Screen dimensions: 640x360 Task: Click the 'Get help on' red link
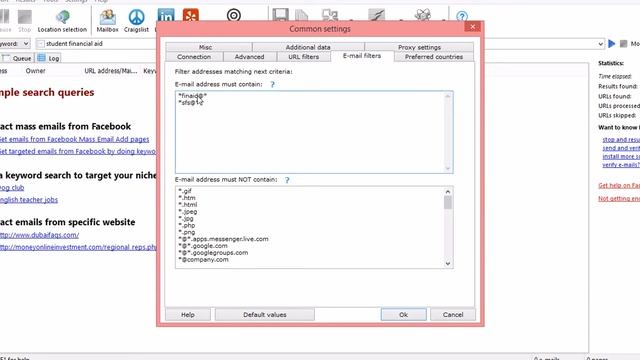[619, 185]
